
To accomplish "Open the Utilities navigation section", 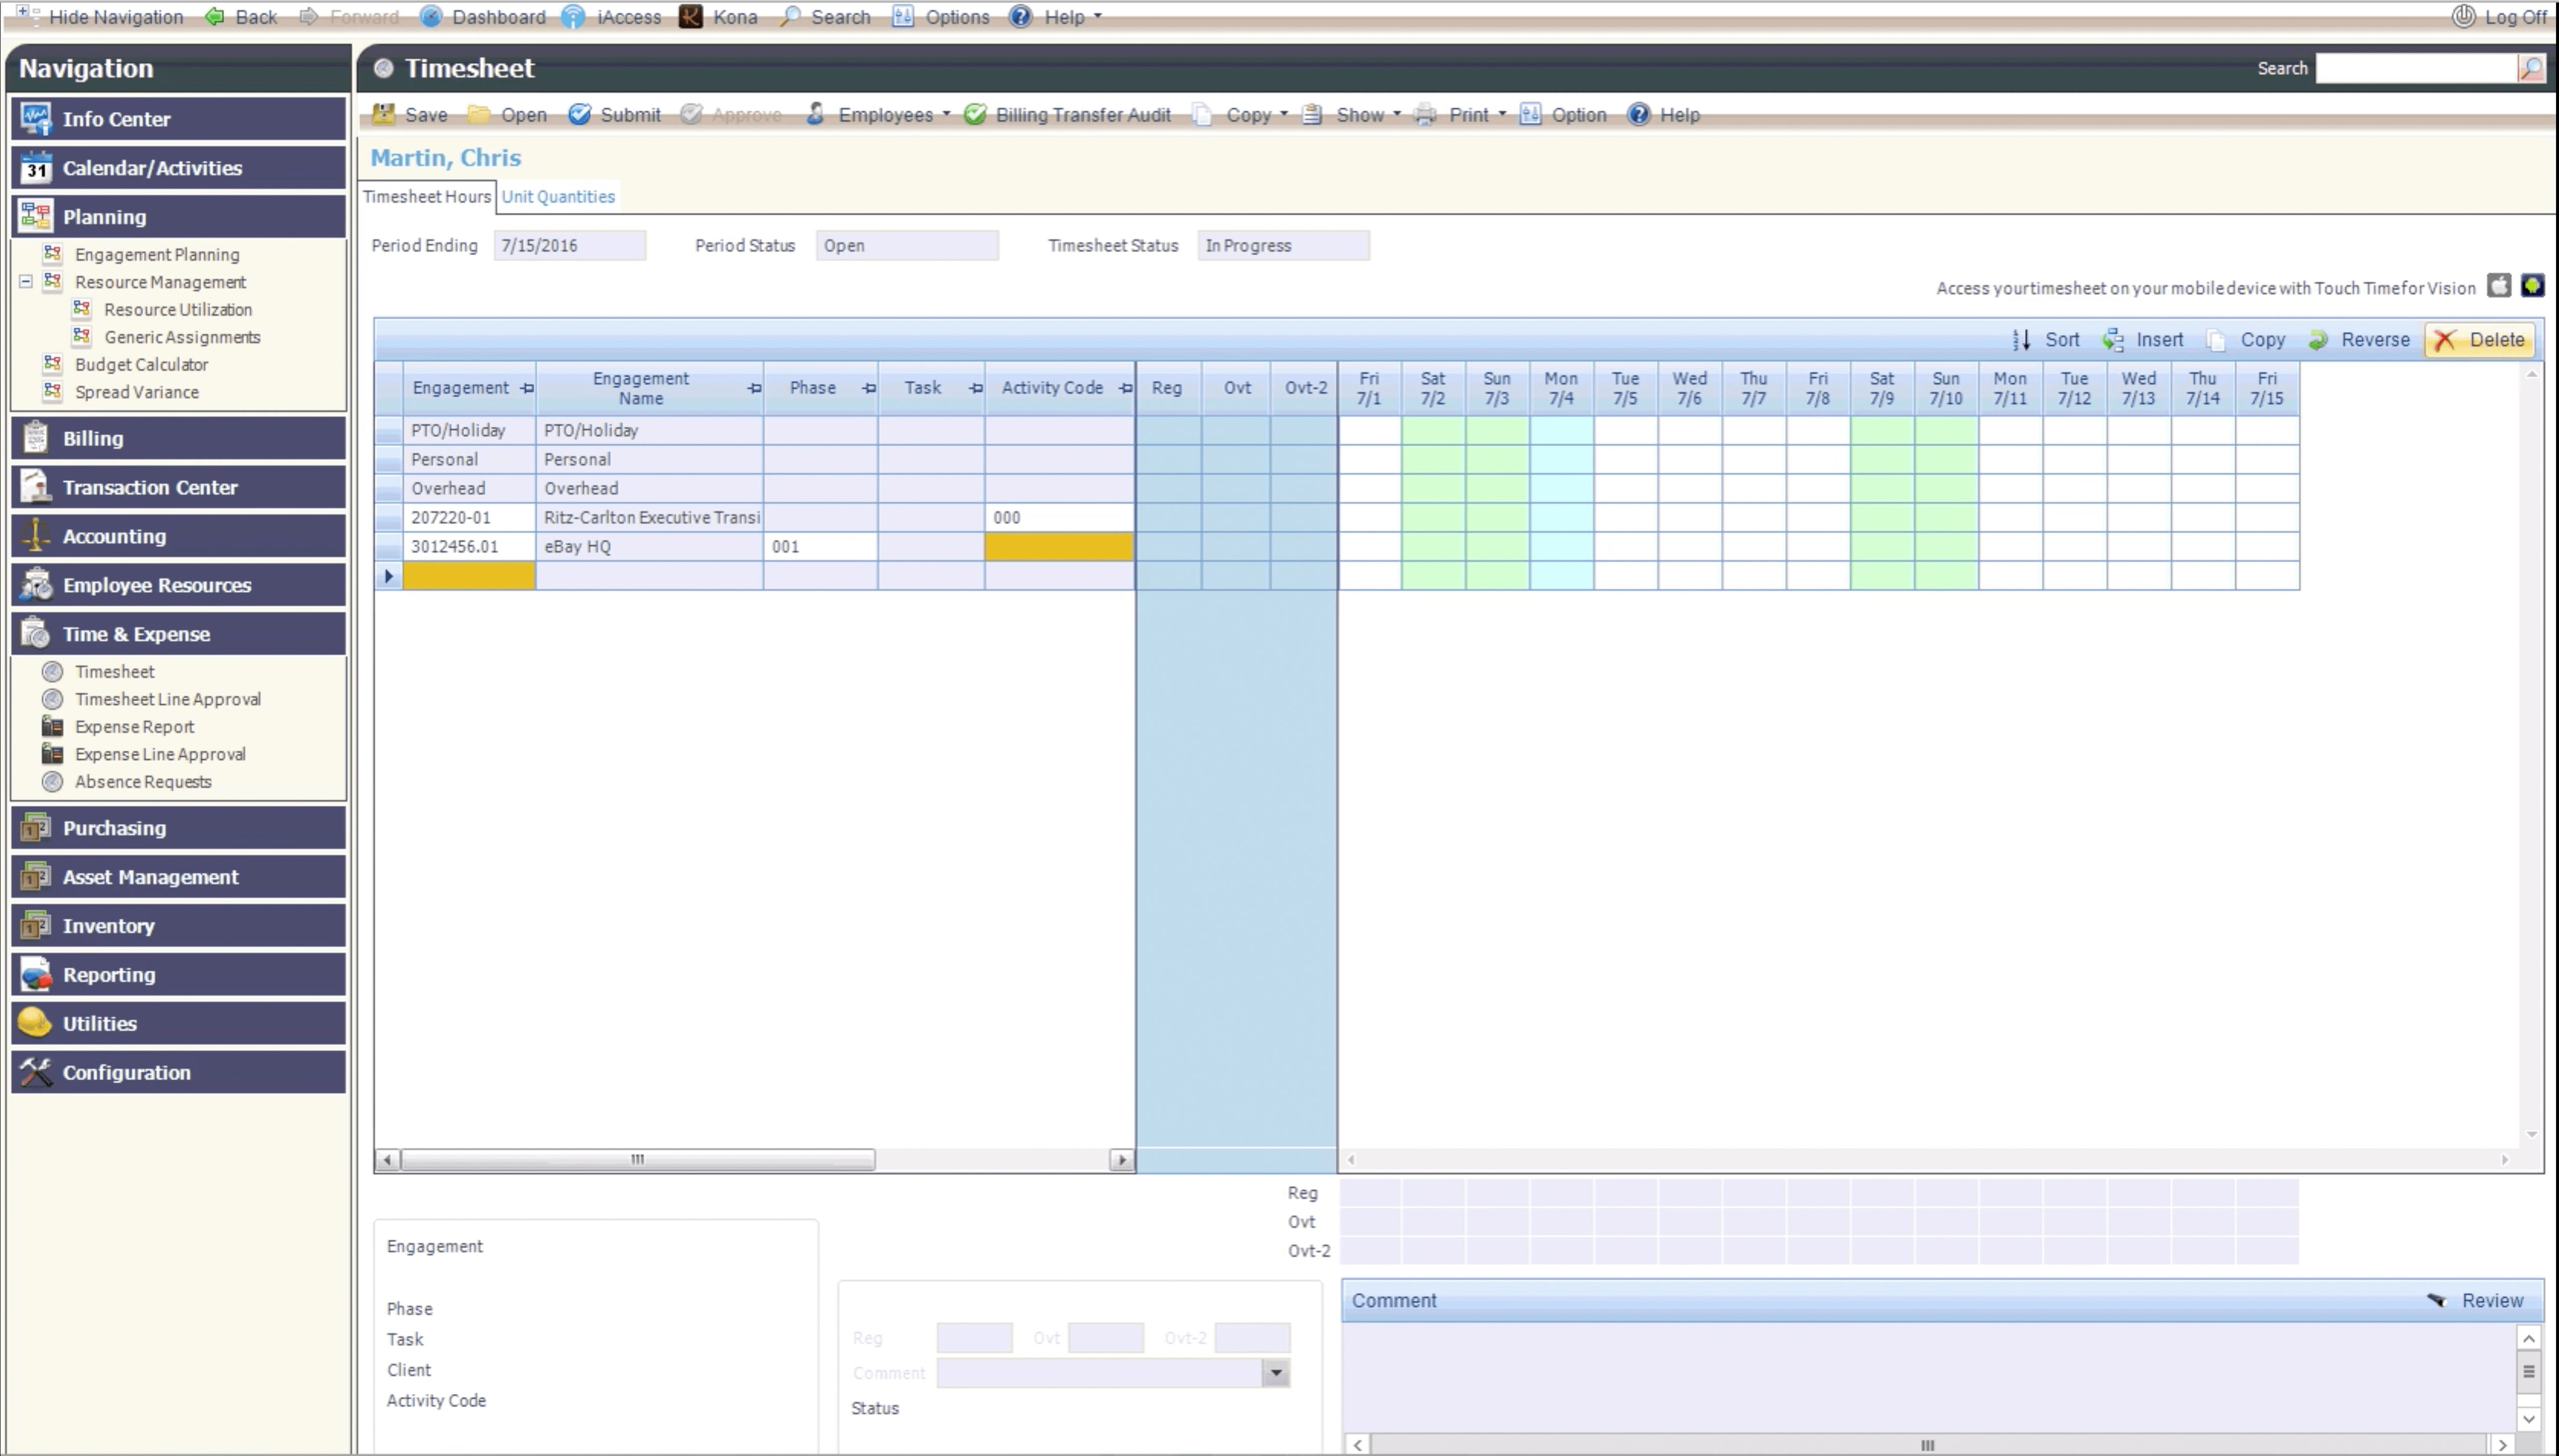I will 179,1024.
